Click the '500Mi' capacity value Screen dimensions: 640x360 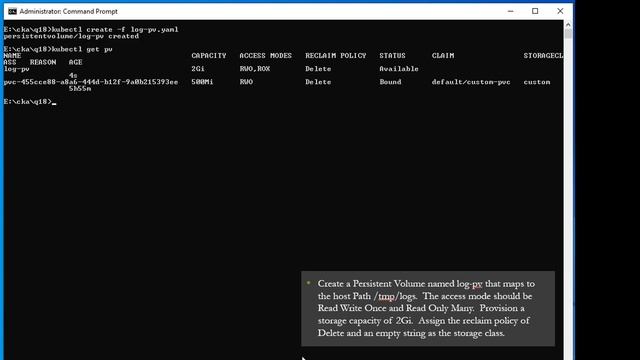tap(202, 82)
